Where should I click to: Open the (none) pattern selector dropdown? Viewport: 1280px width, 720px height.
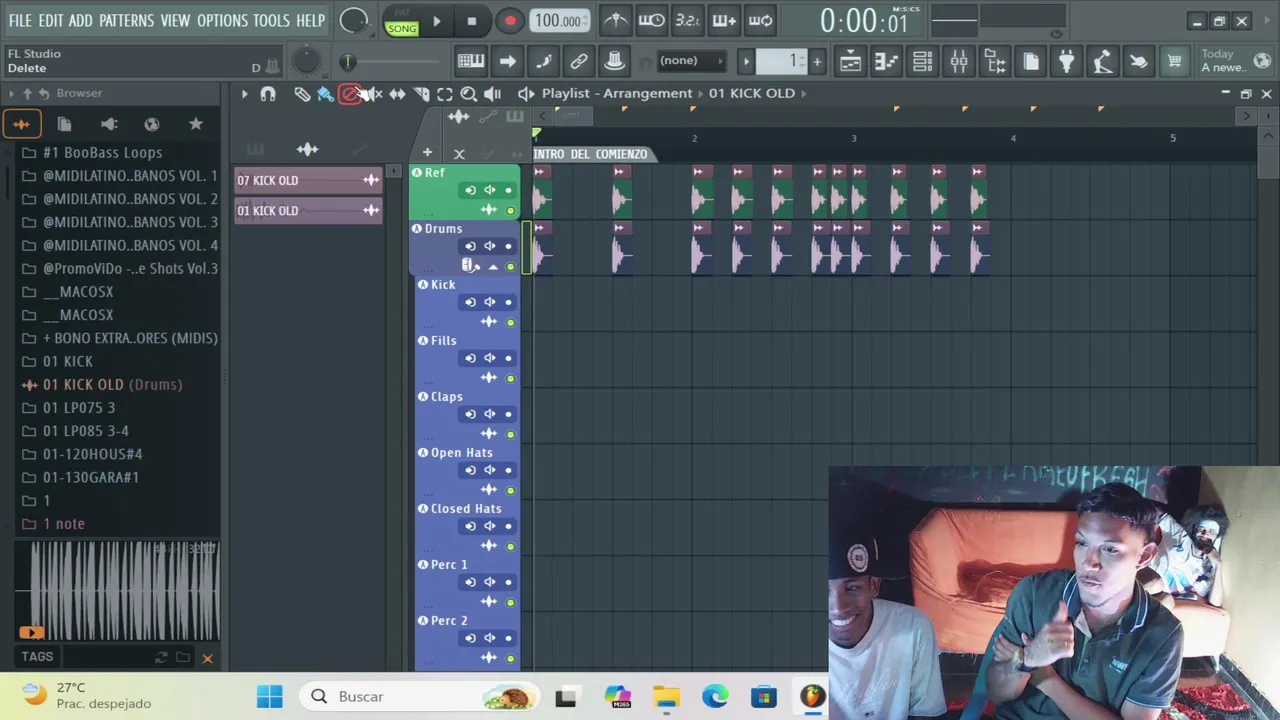tap(690, 61)
